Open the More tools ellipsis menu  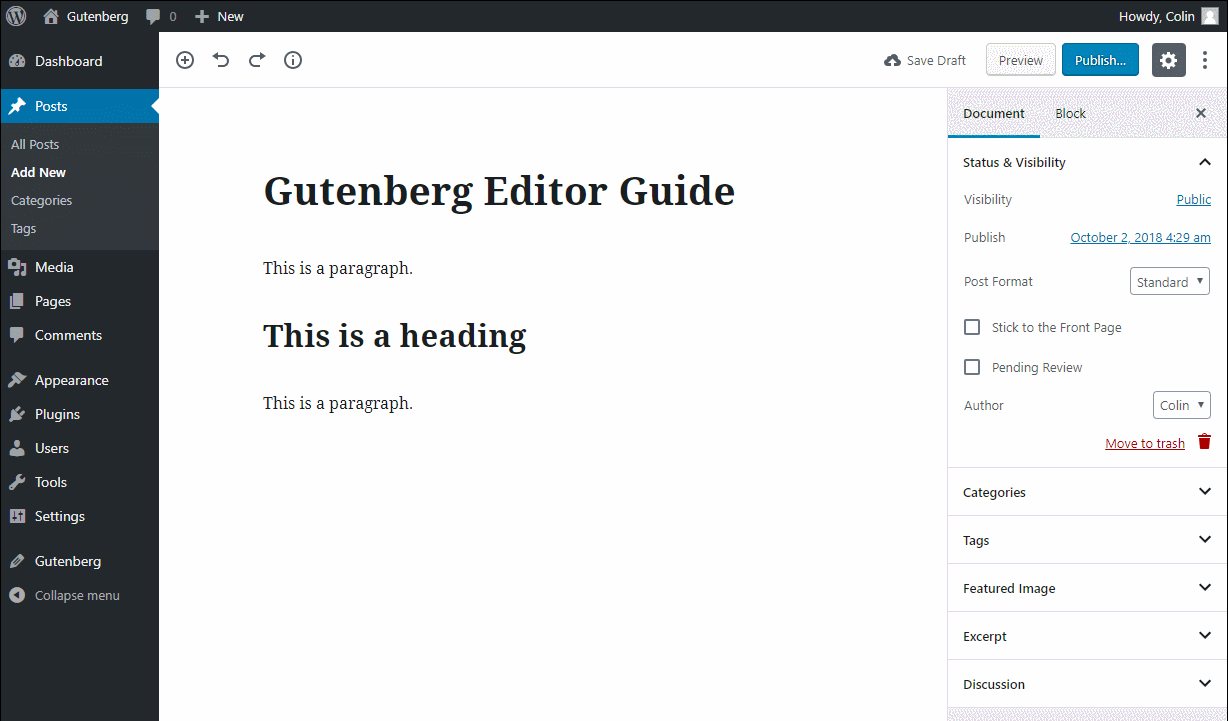[x=1205, y=60]
